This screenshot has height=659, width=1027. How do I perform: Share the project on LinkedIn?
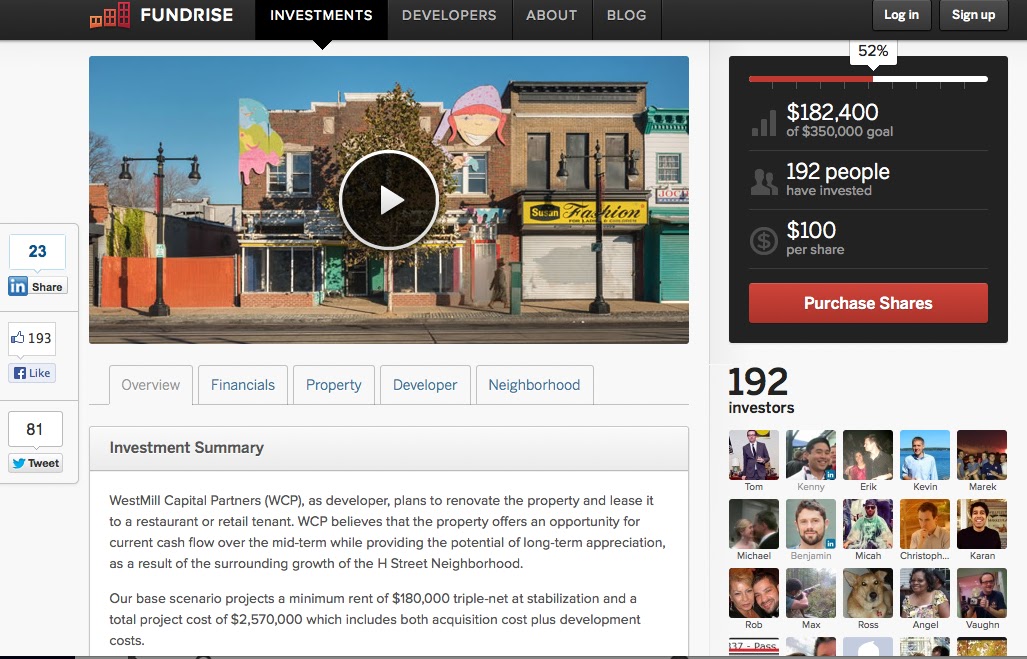click(x=37, y=286)
